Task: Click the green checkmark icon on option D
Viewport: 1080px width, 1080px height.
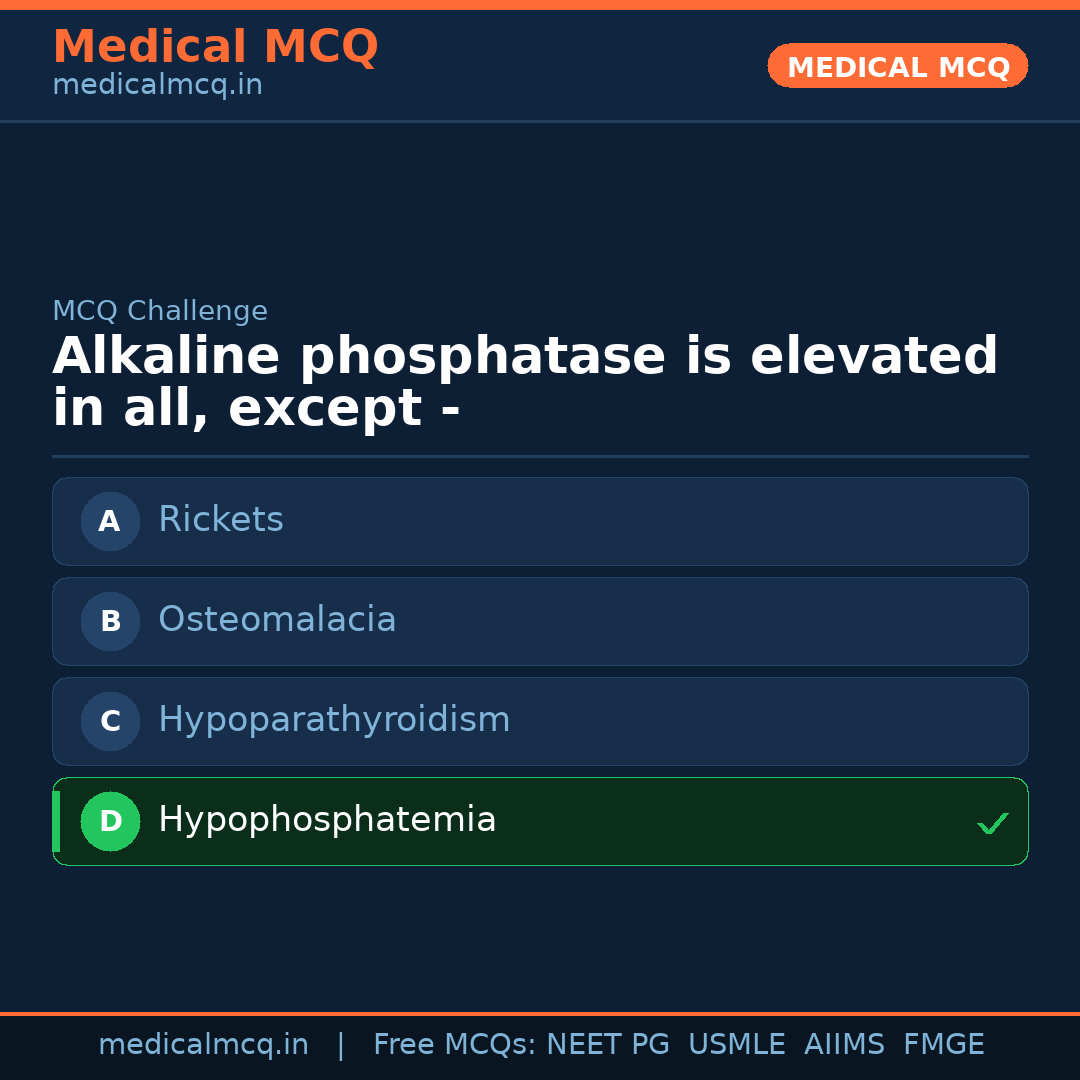Action: tap(992, 823)
